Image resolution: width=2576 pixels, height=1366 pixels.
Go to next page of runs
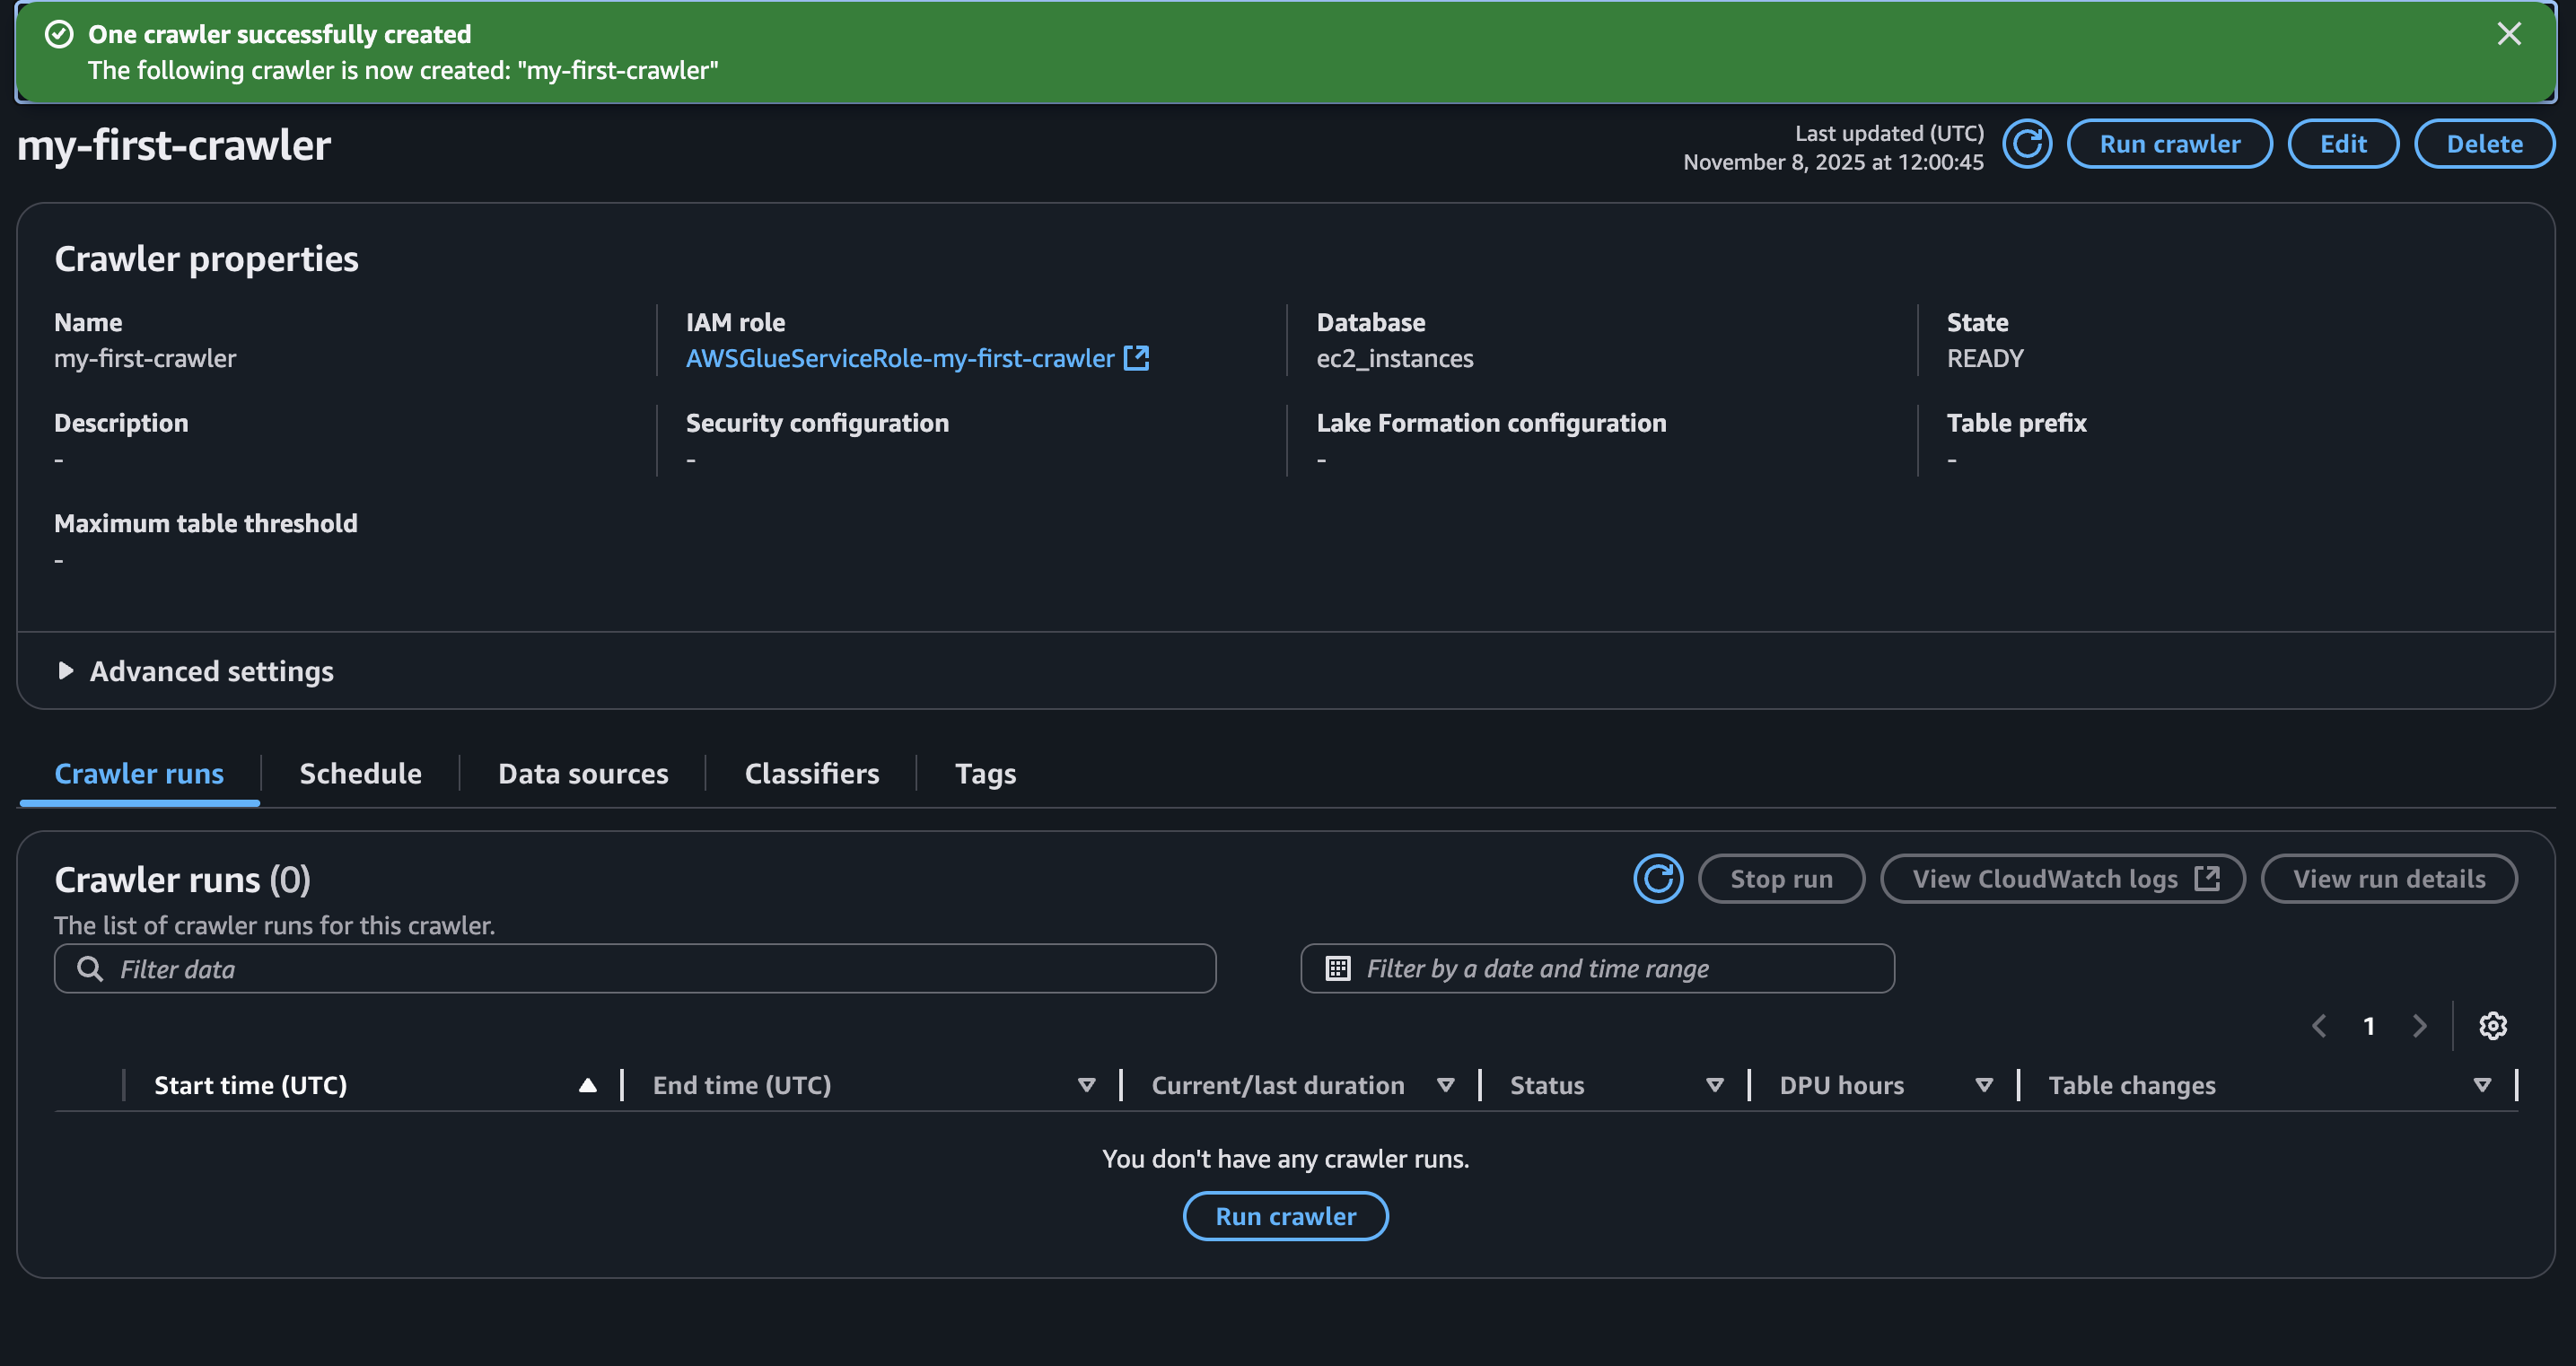click(2419, 1026)
